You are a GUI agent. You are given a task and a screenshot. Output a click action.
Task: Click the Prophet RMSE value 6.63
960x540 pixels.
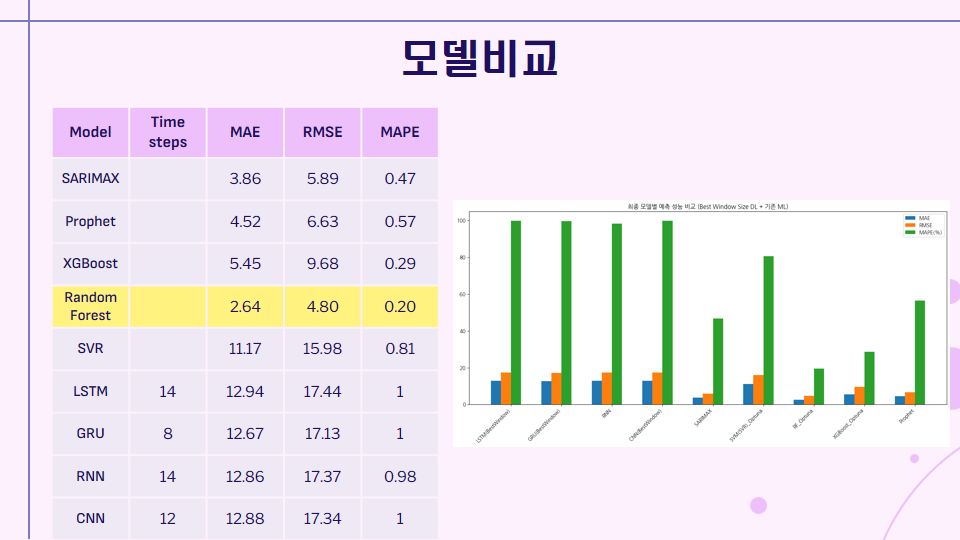point(323,222)
